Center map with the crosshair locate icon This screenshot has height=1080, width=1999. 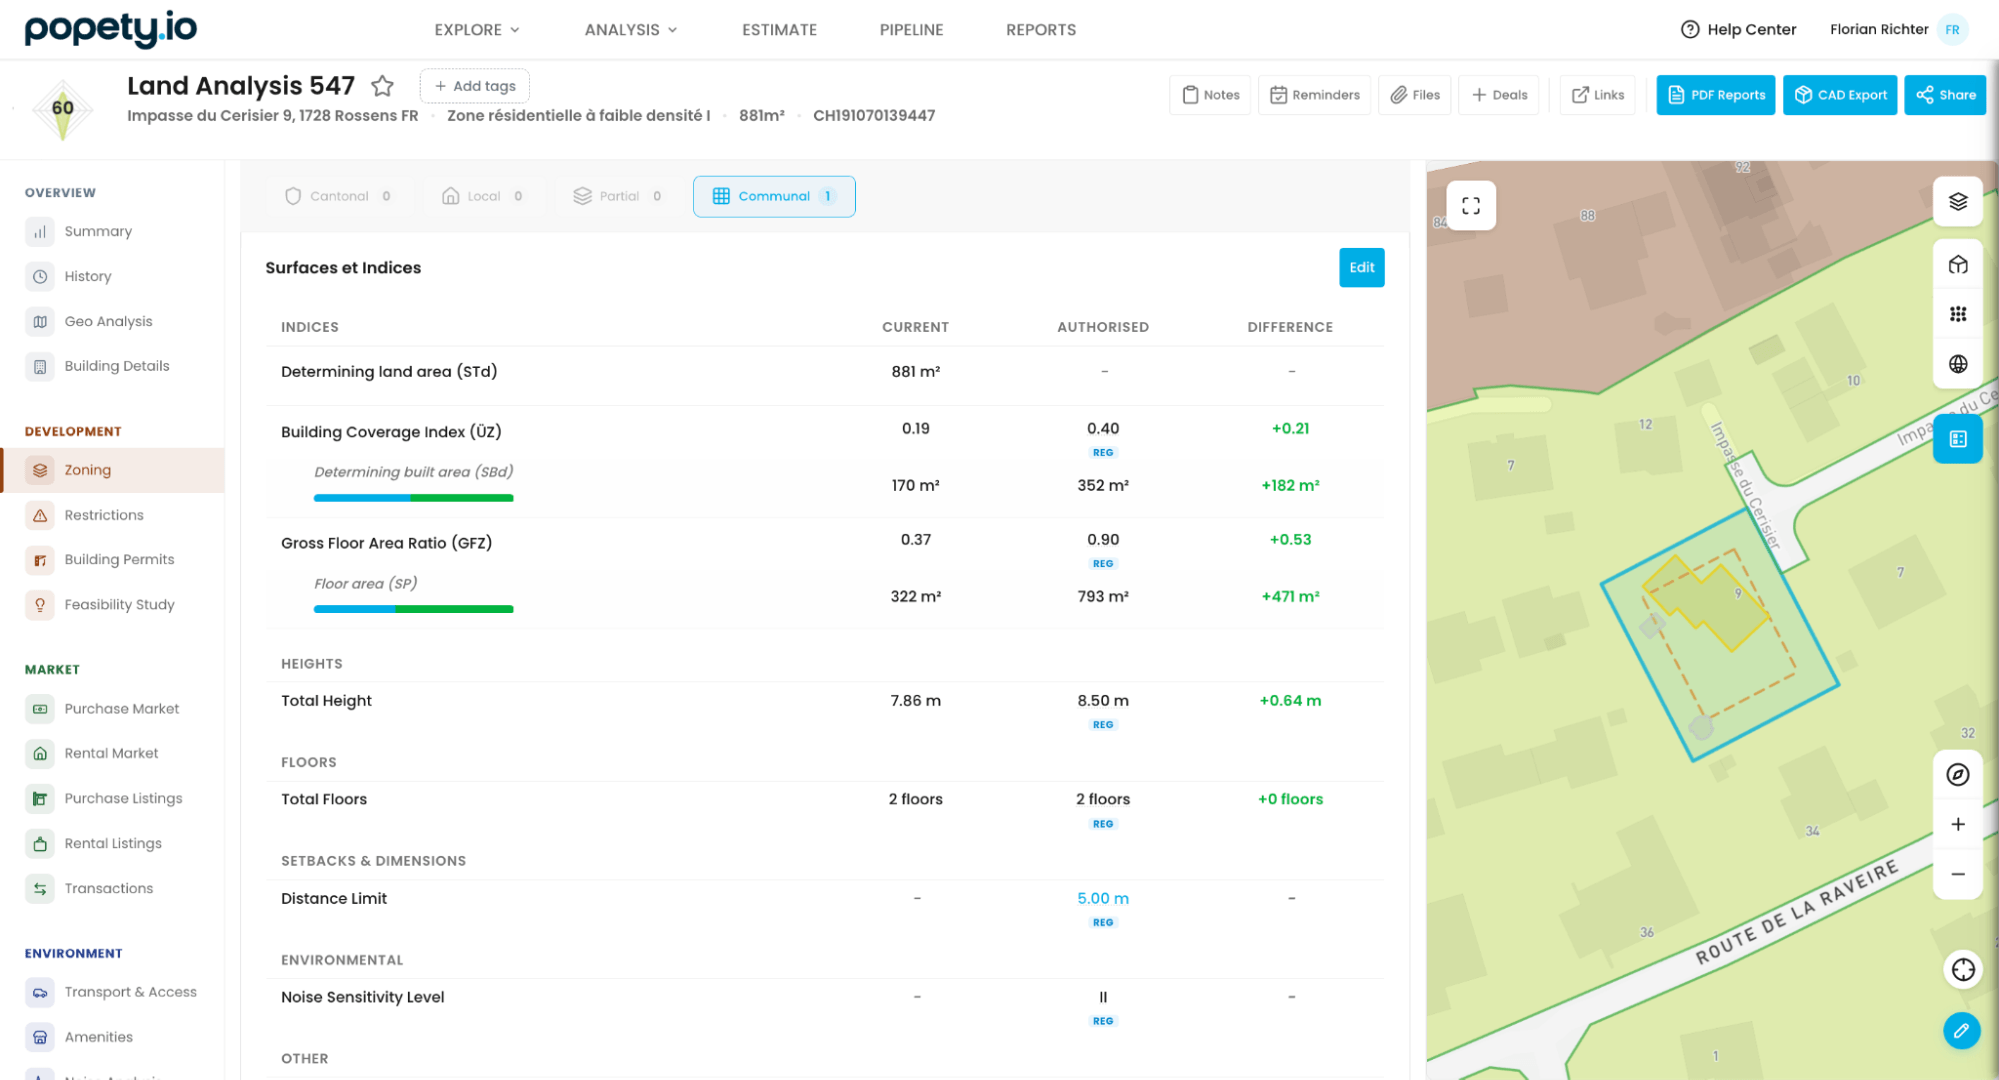click(x=1963, y=970)
